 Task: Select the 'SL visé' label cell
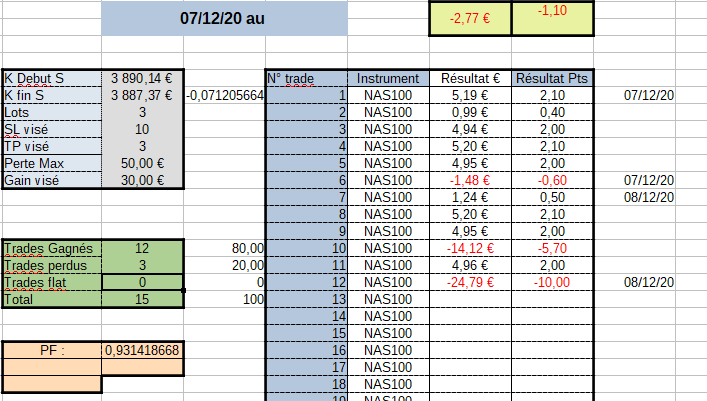click(x=52, y=129)
